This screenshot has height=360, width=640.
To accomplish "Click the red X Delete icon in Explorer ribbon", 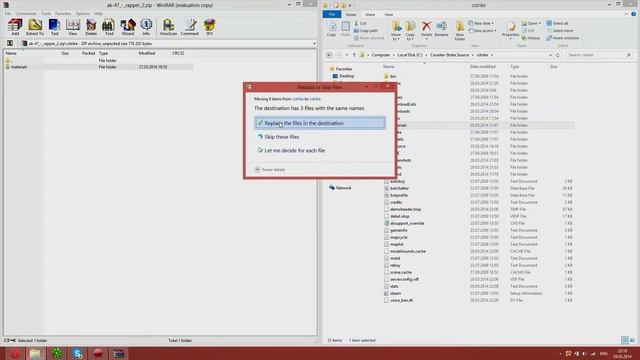I will (426, 29).
